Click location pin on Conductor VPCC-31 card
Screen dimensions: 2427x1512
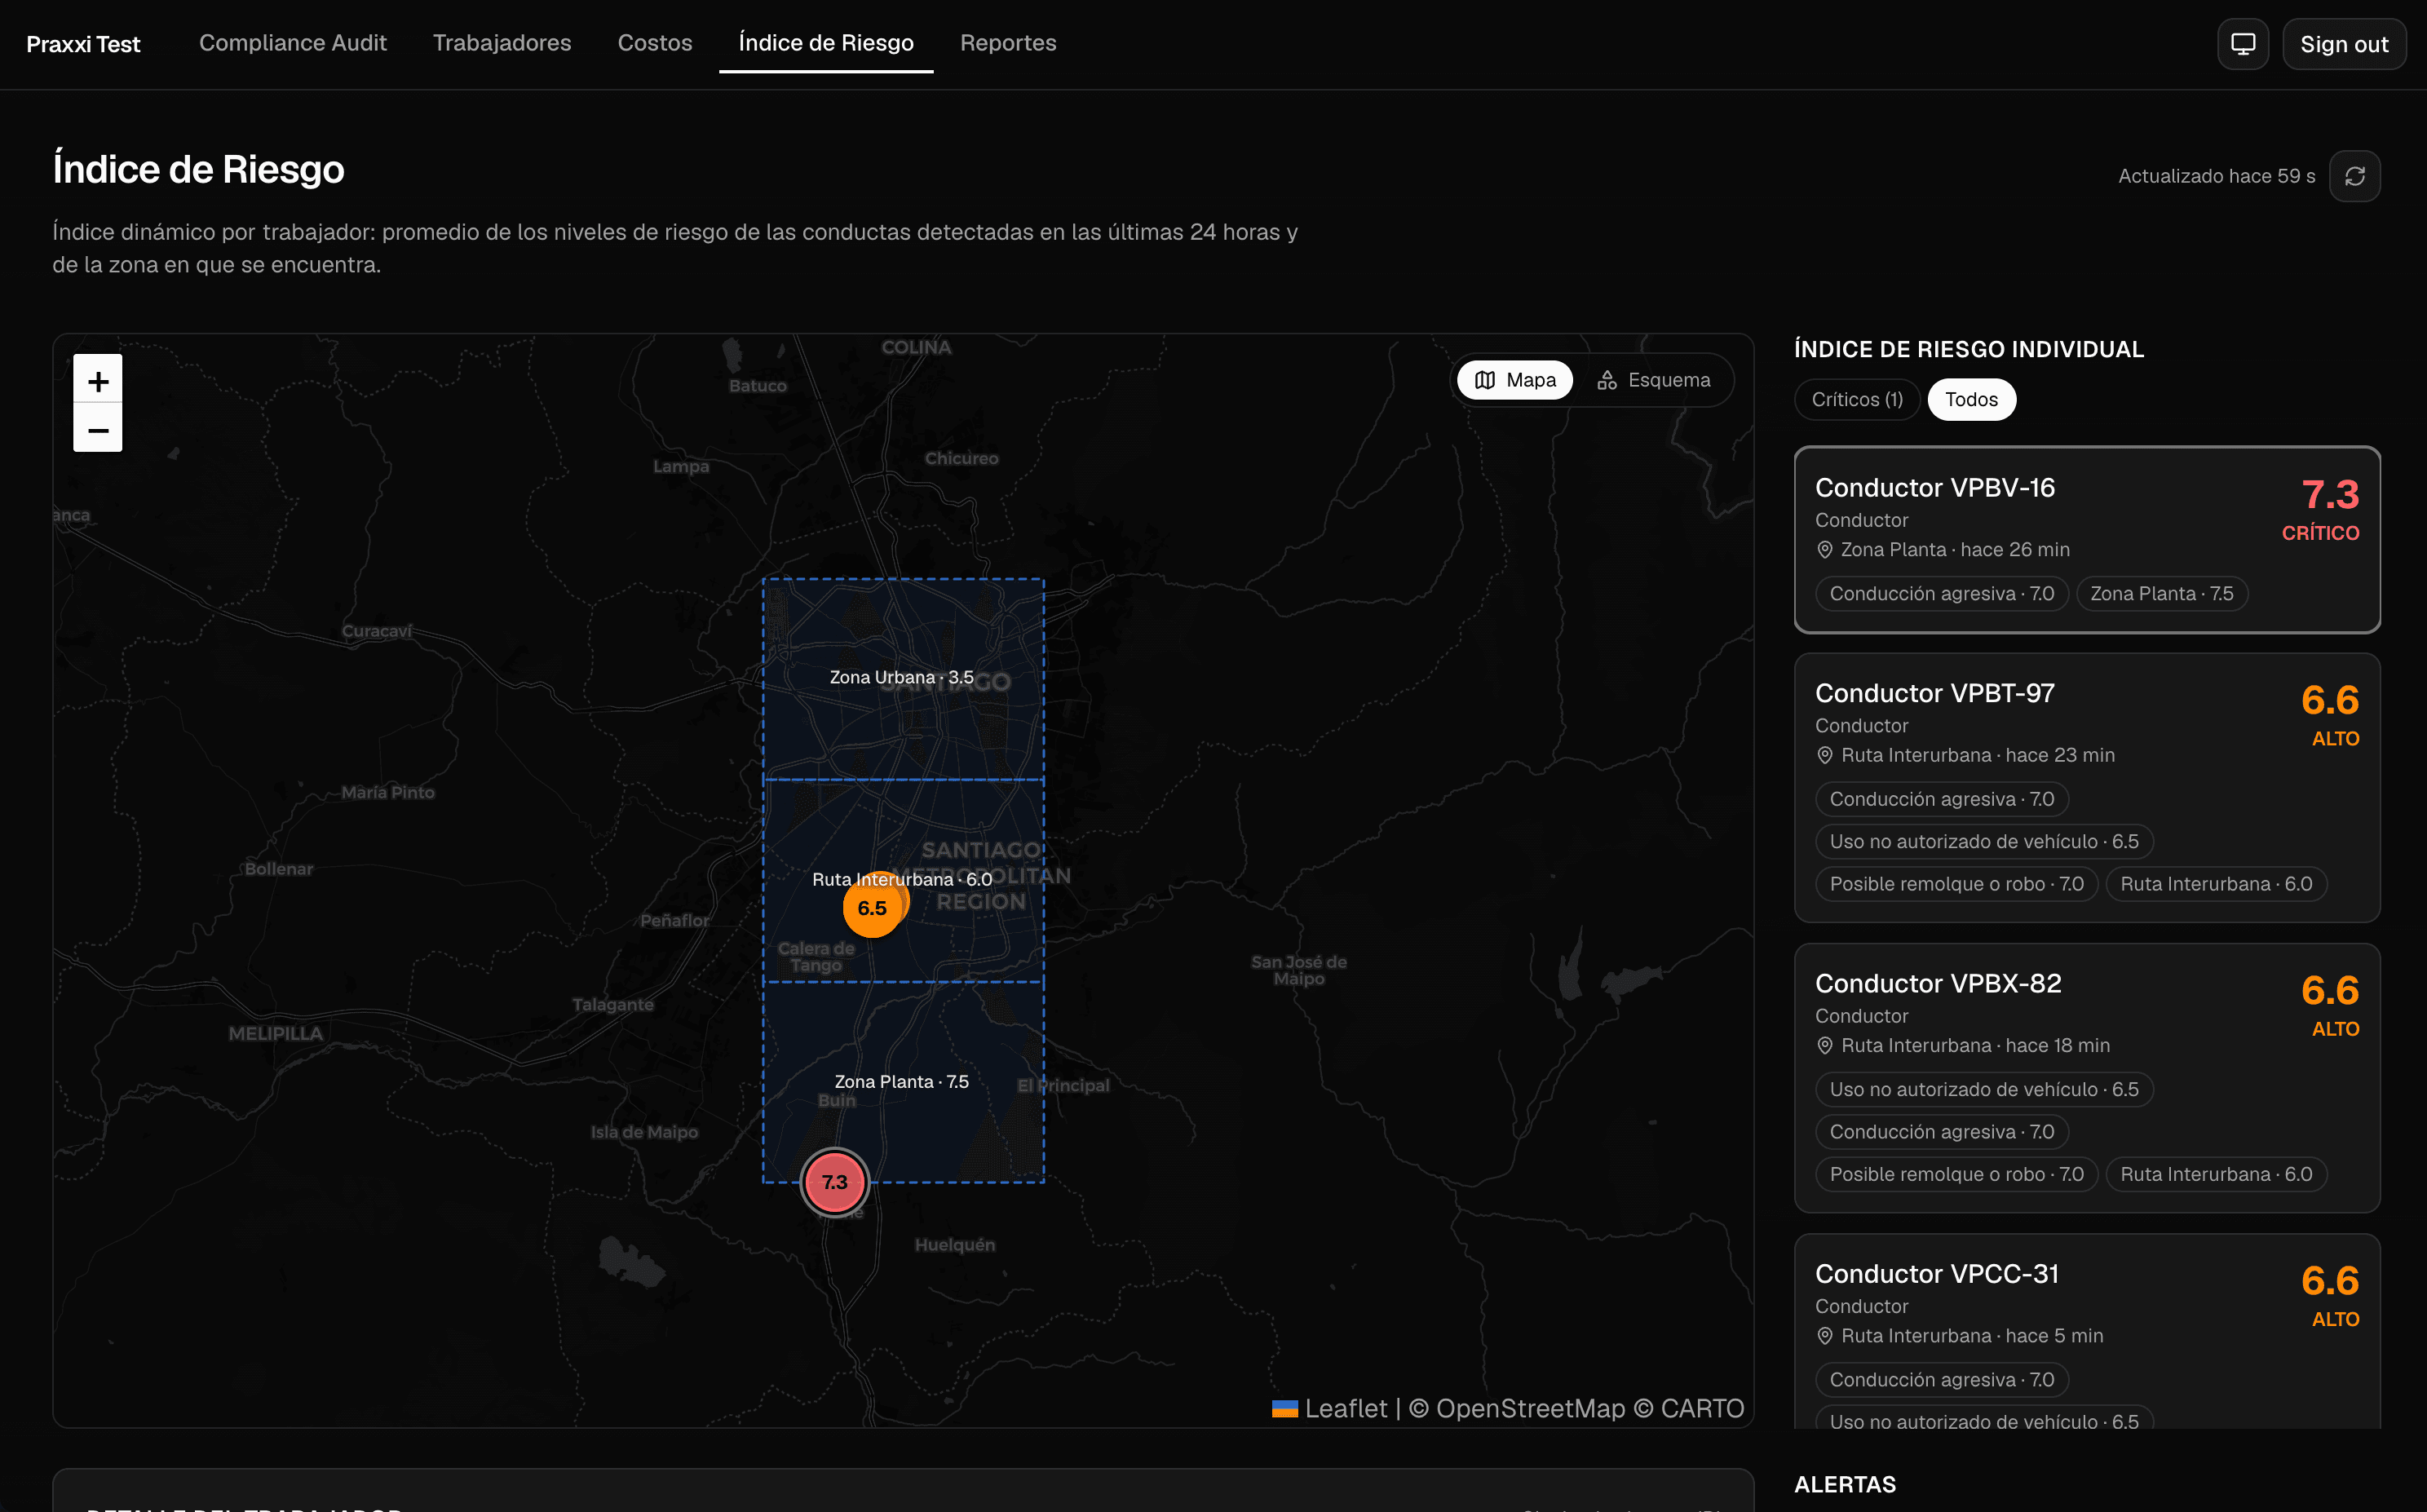1825,1336
